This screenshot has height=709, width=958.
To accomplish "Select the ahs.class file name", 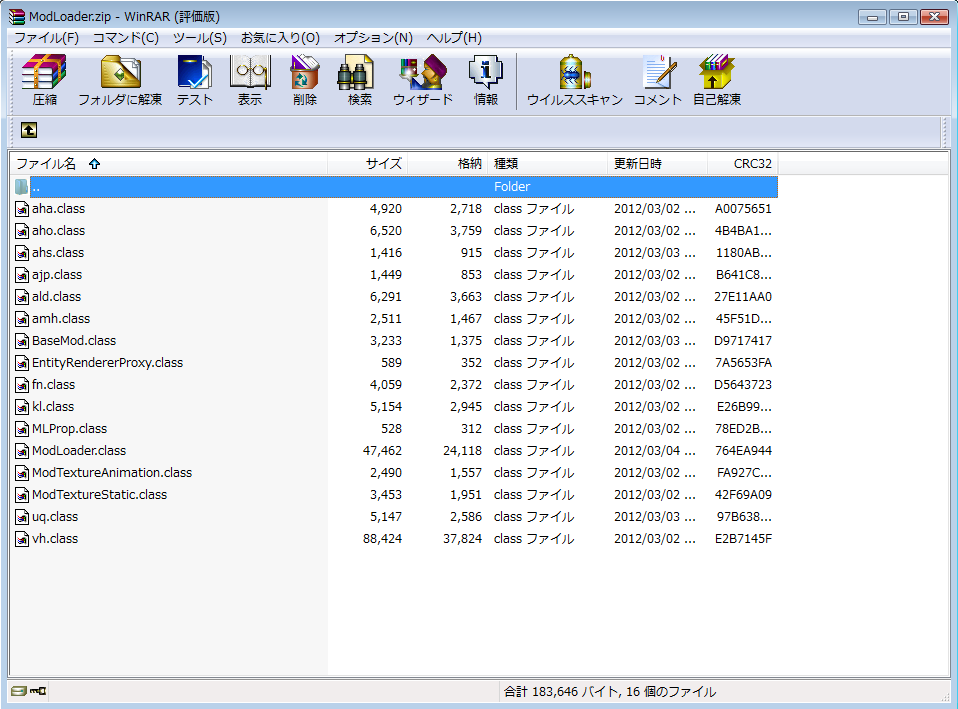I will point(58,253).
